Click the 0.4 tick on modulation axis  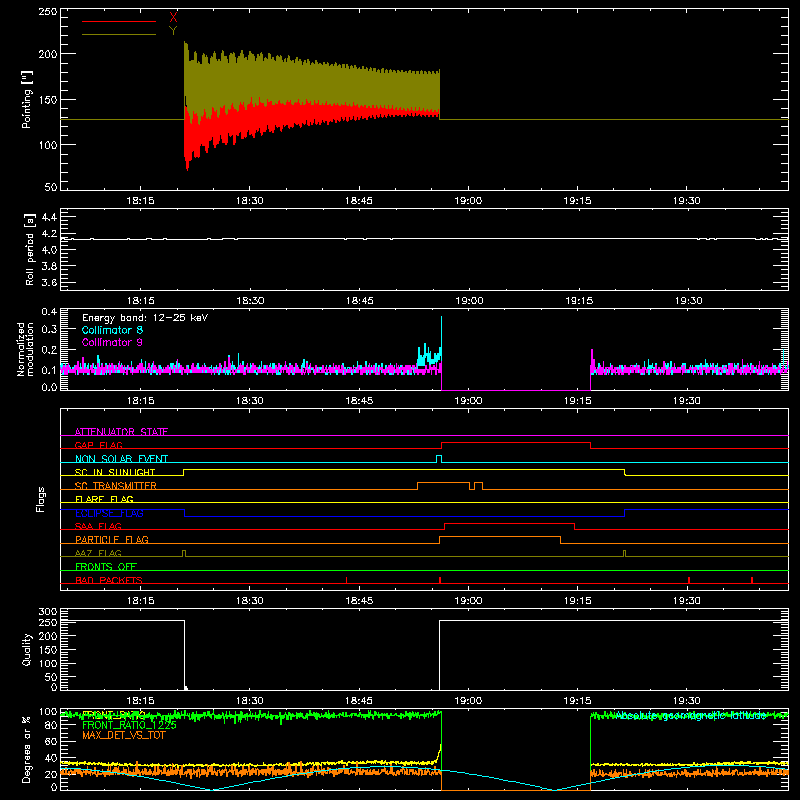click(x=49, y=312)
